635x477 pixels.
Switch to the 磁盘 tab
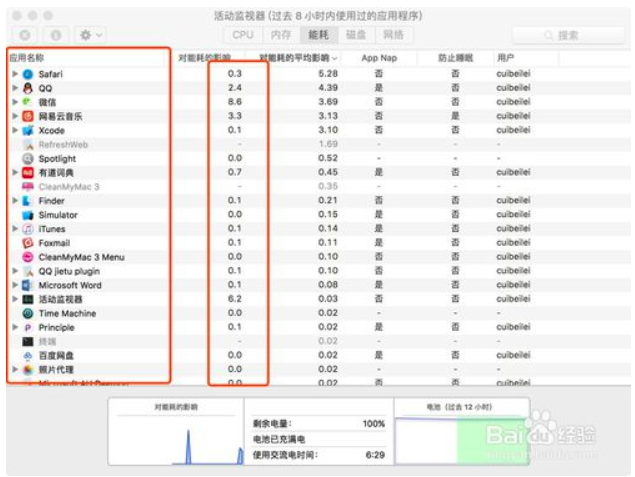pyautogui.click(x=356, y=35)
